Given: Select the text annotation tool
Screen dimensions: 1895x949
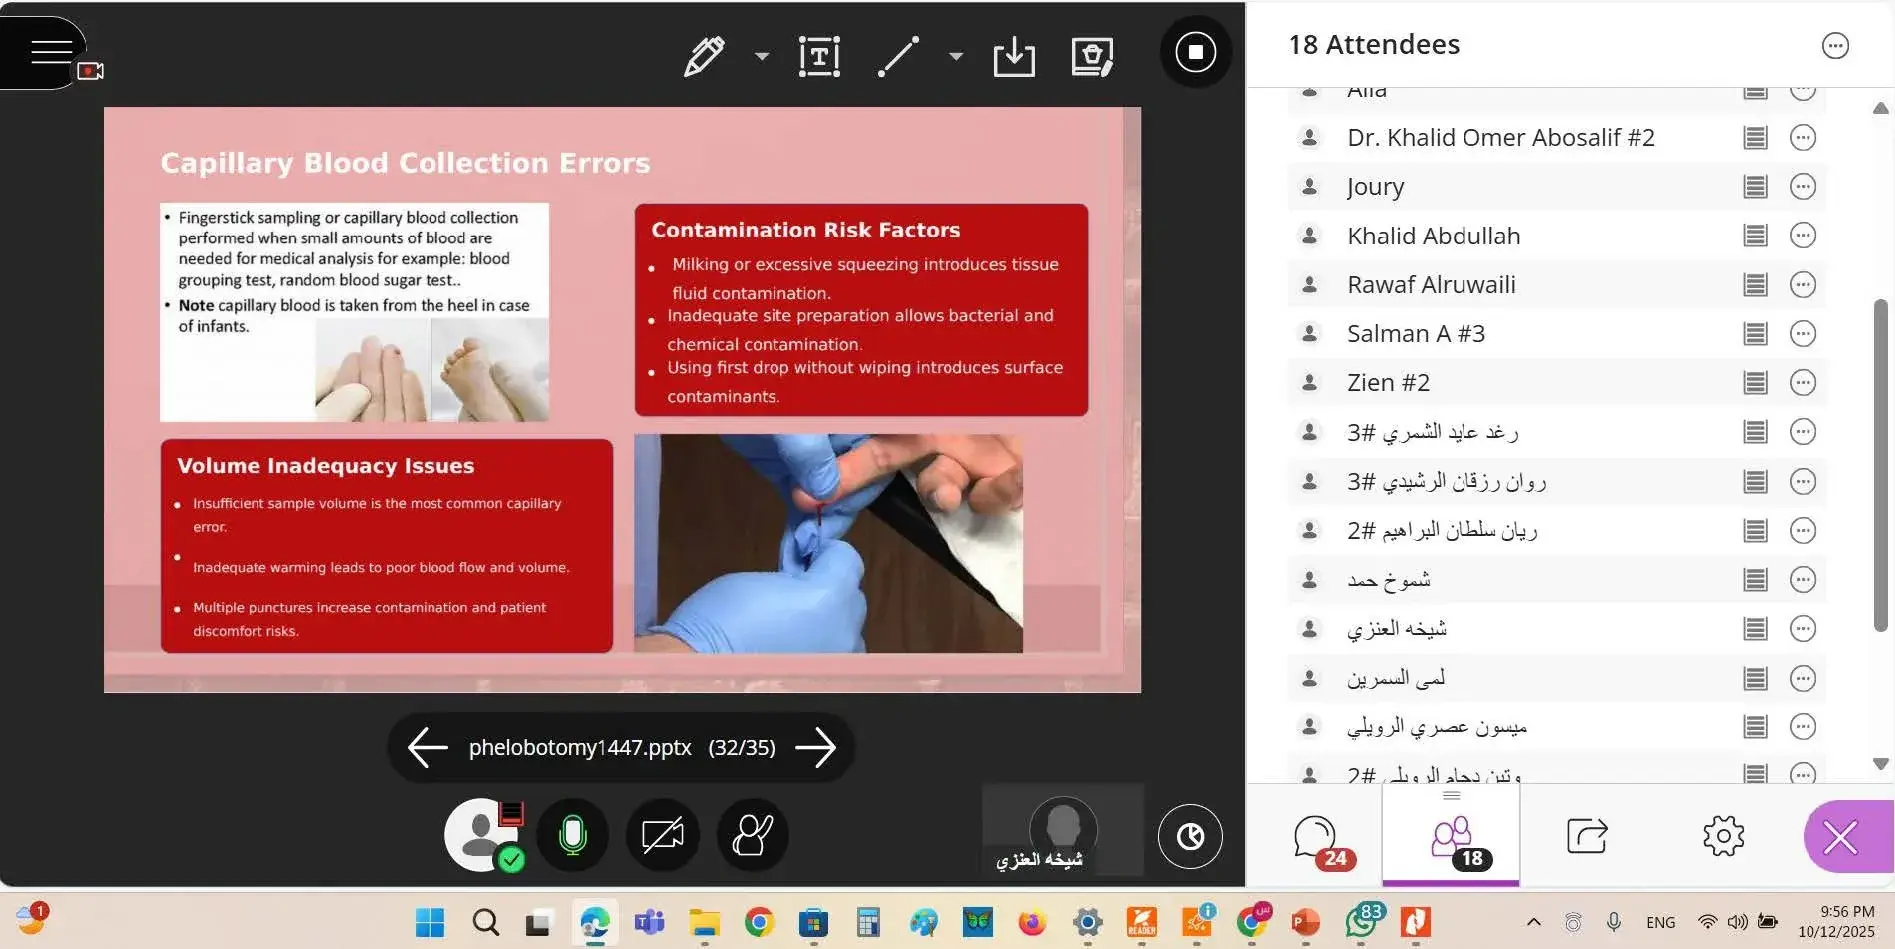Looking at the screenshot, I should pos(819,56).
